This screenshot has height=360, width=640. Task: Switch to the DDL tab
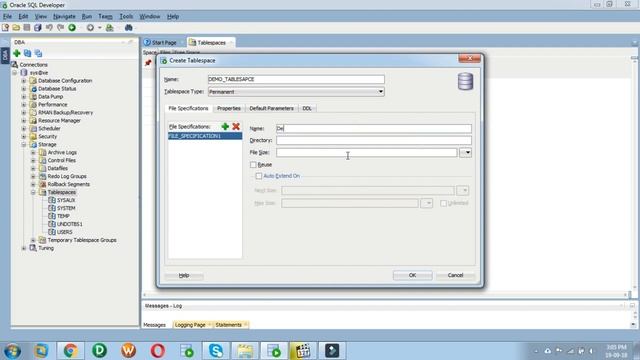click(x=307, y=108)
